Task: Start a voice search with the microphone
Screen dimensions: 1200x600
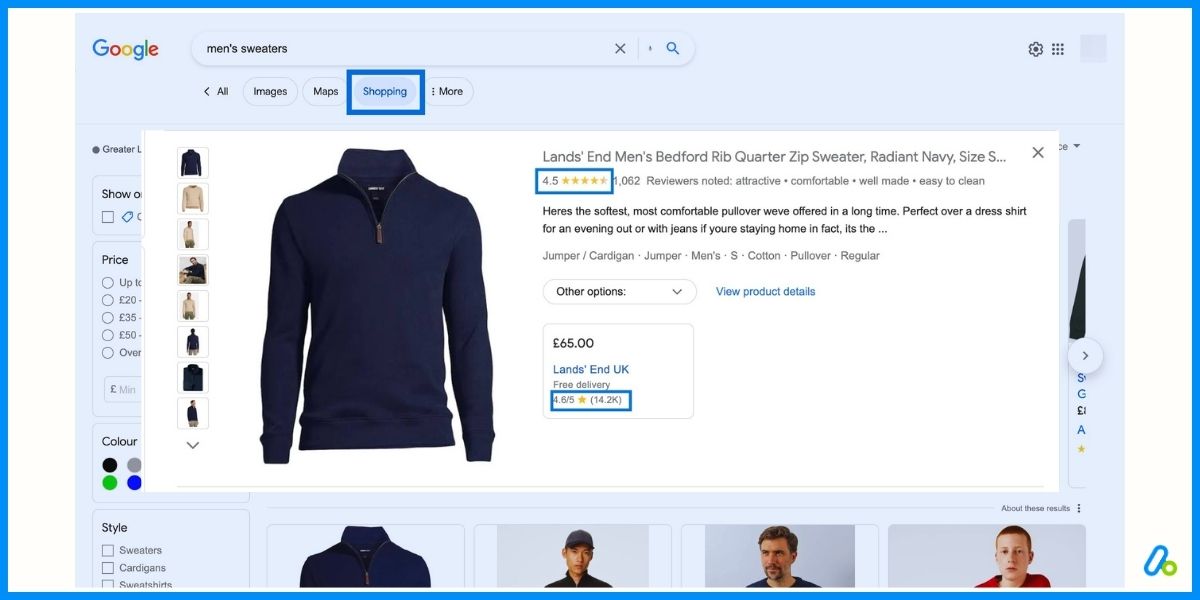Action: pos(650,48)
